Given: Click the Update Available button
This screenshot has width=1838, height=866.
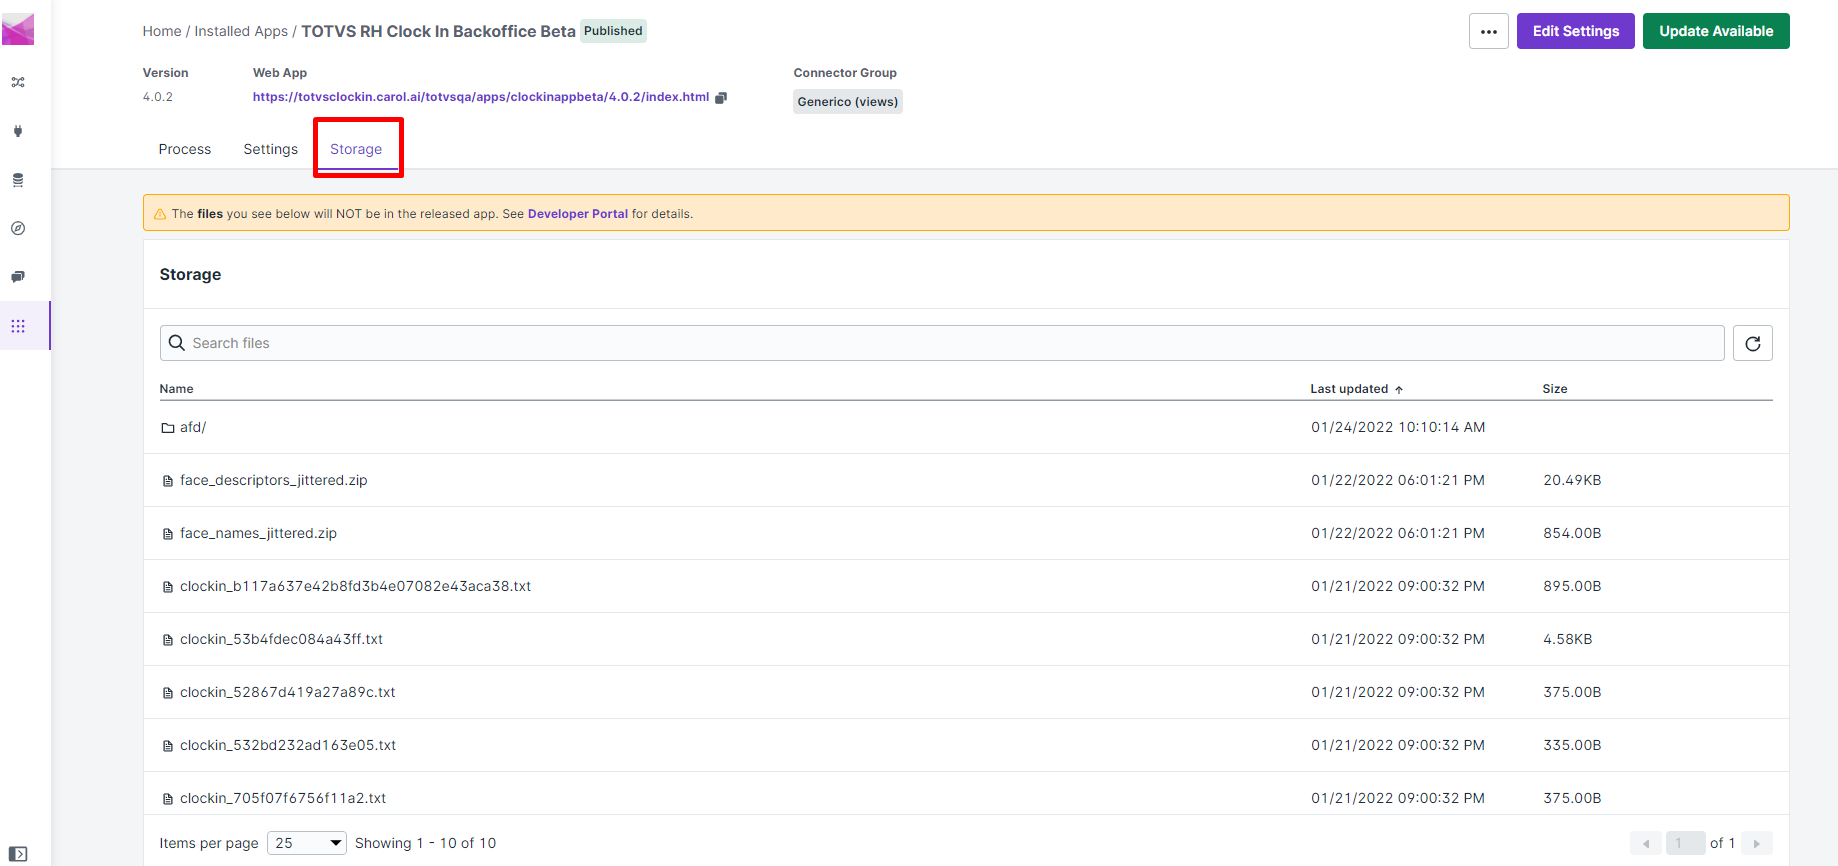Looking at the screenshot, I should [1716, 31].
